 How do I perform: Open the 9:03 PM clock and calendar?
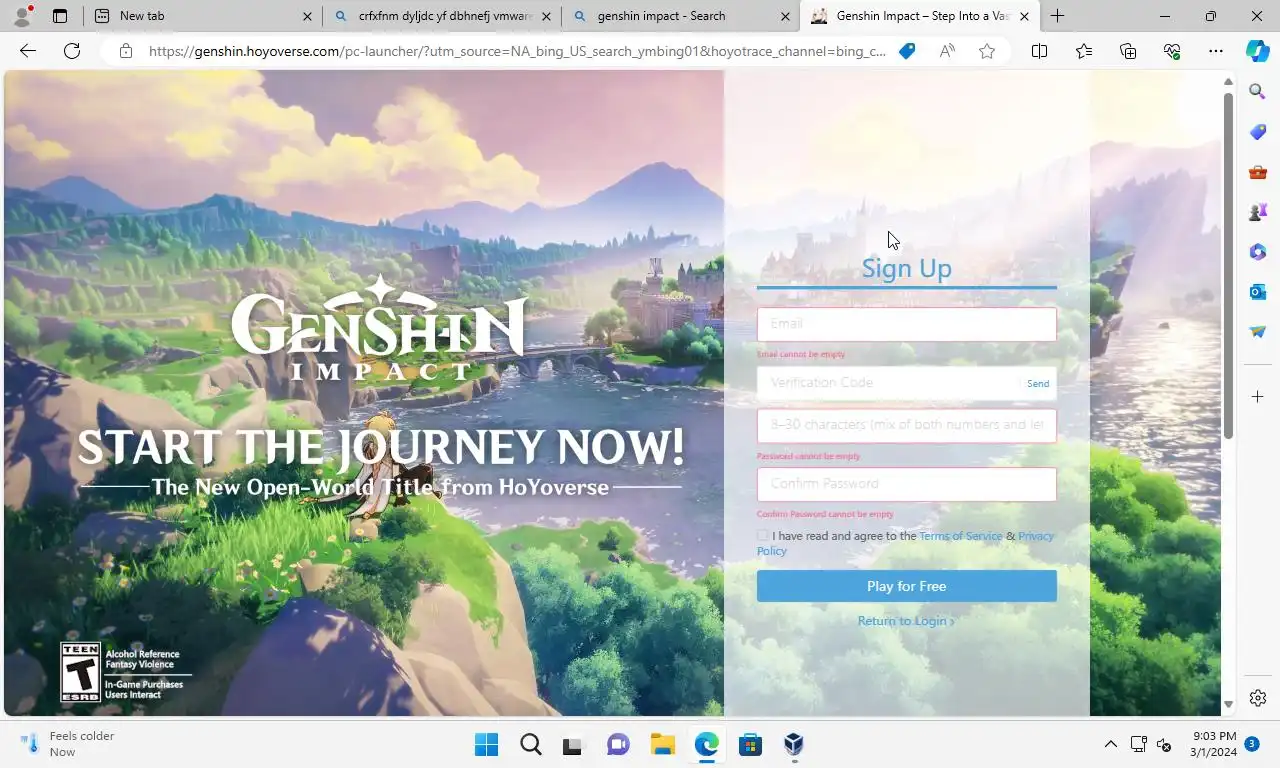click(1213, 744)
